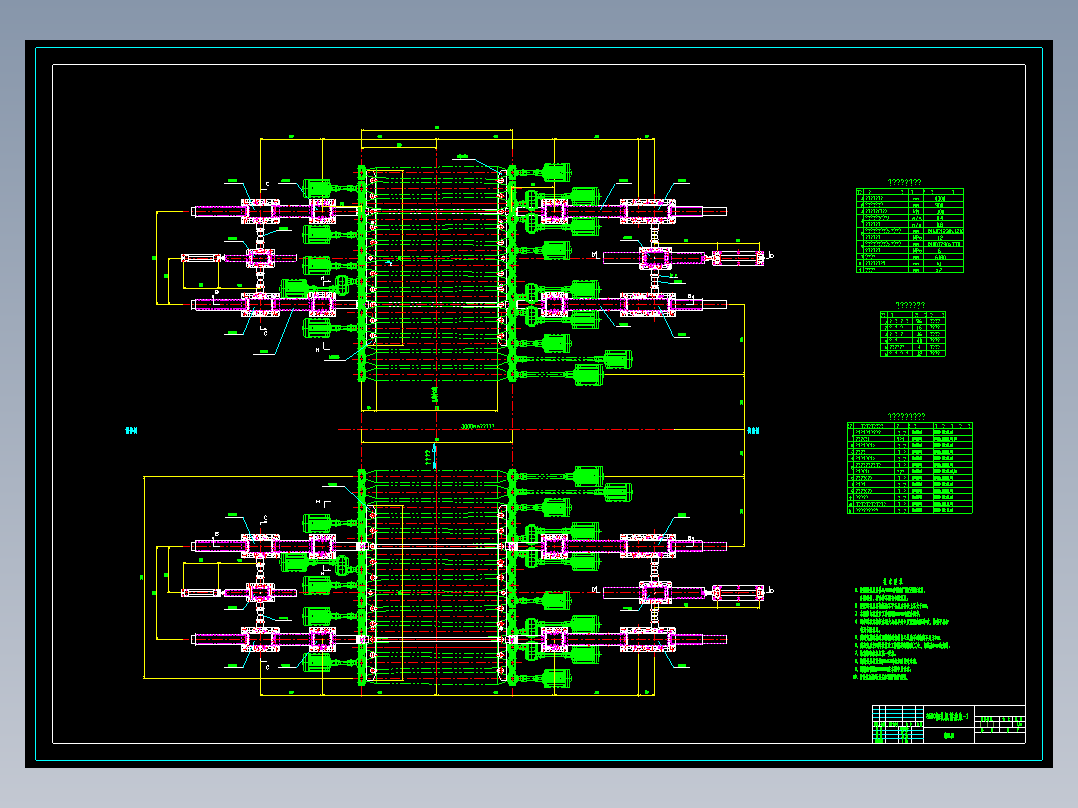This screenshot has width=1078, height=808.
Task: Select the small middle table on the right
Action: pos(912,334)
